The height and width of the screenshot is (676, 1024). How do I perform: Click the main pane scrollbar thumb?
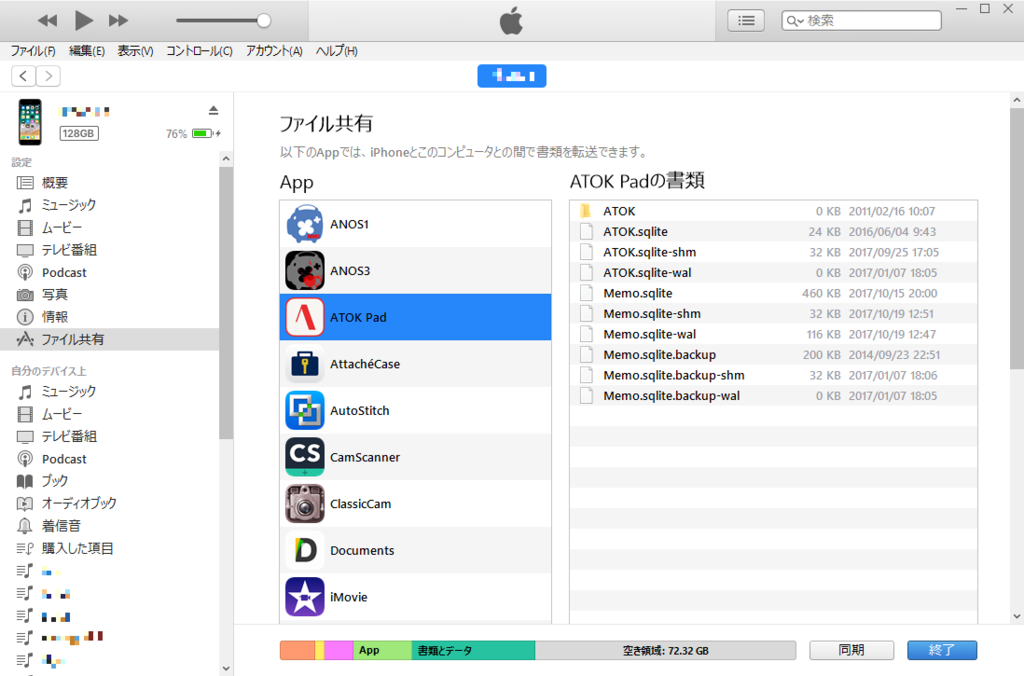pyautogui.click(x=1016, y=238)
